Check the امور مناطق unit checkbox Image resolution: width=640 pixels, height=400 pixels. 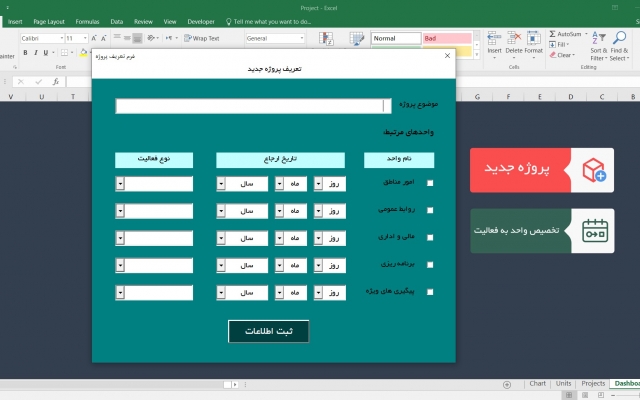[430, 183]
